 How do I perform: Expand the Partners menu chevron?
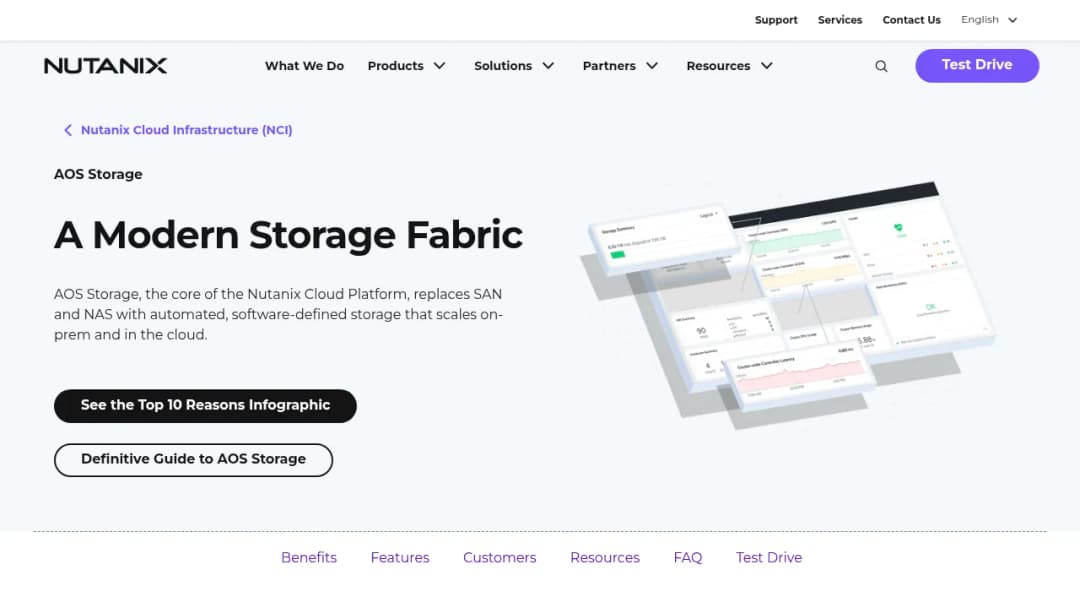(x=652, y=66)
